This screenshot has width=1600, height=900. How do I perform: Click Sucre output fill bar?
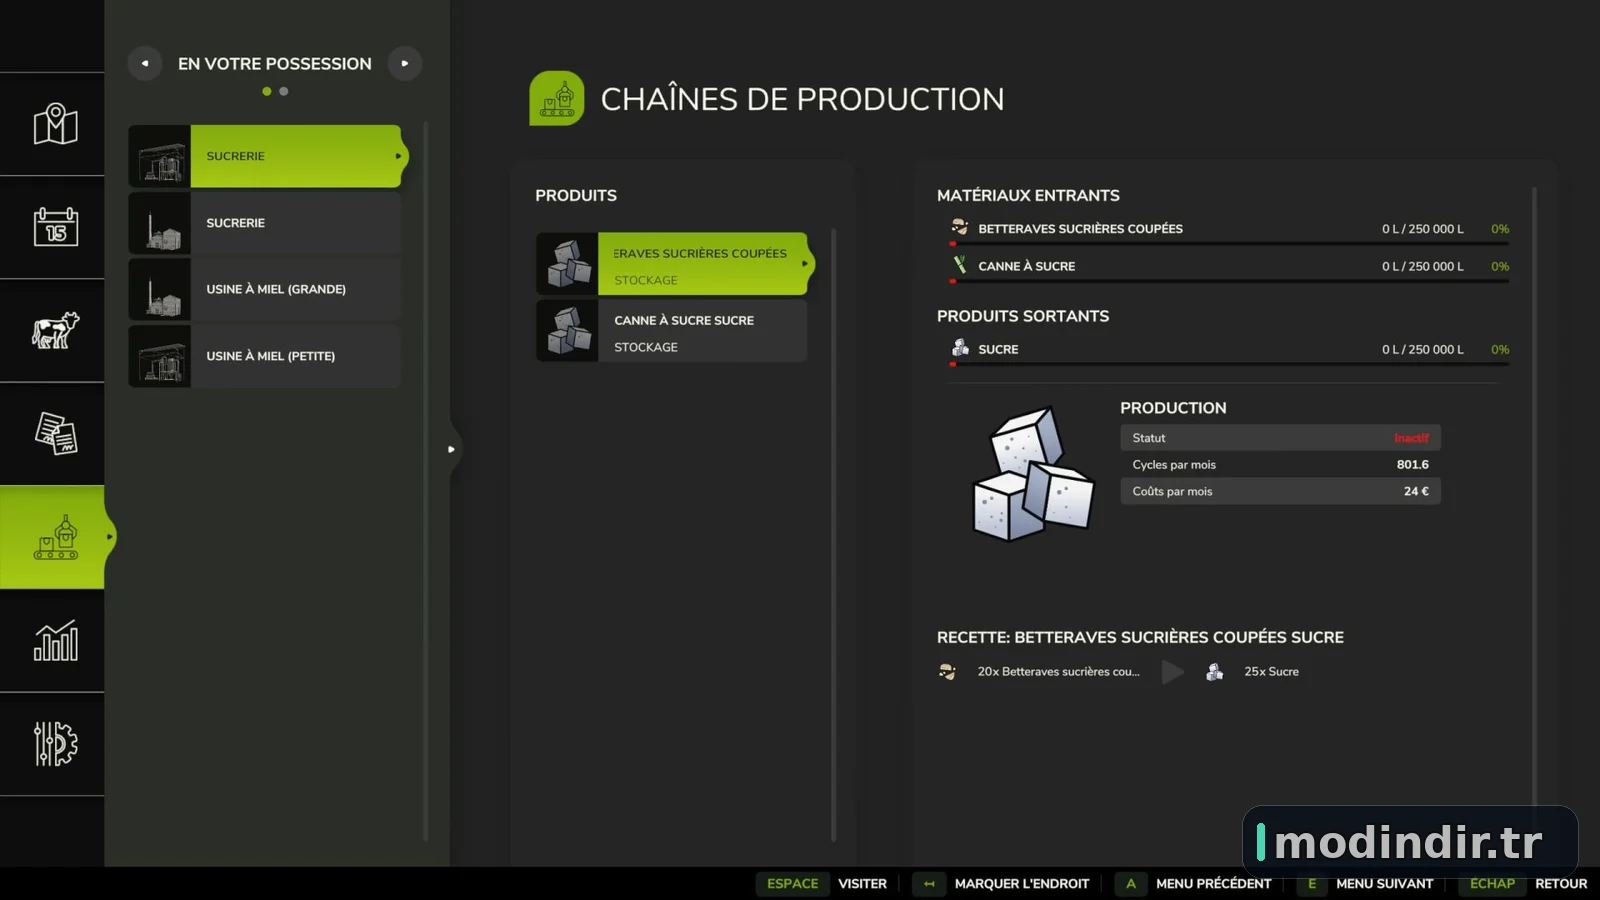(1229, 364)
